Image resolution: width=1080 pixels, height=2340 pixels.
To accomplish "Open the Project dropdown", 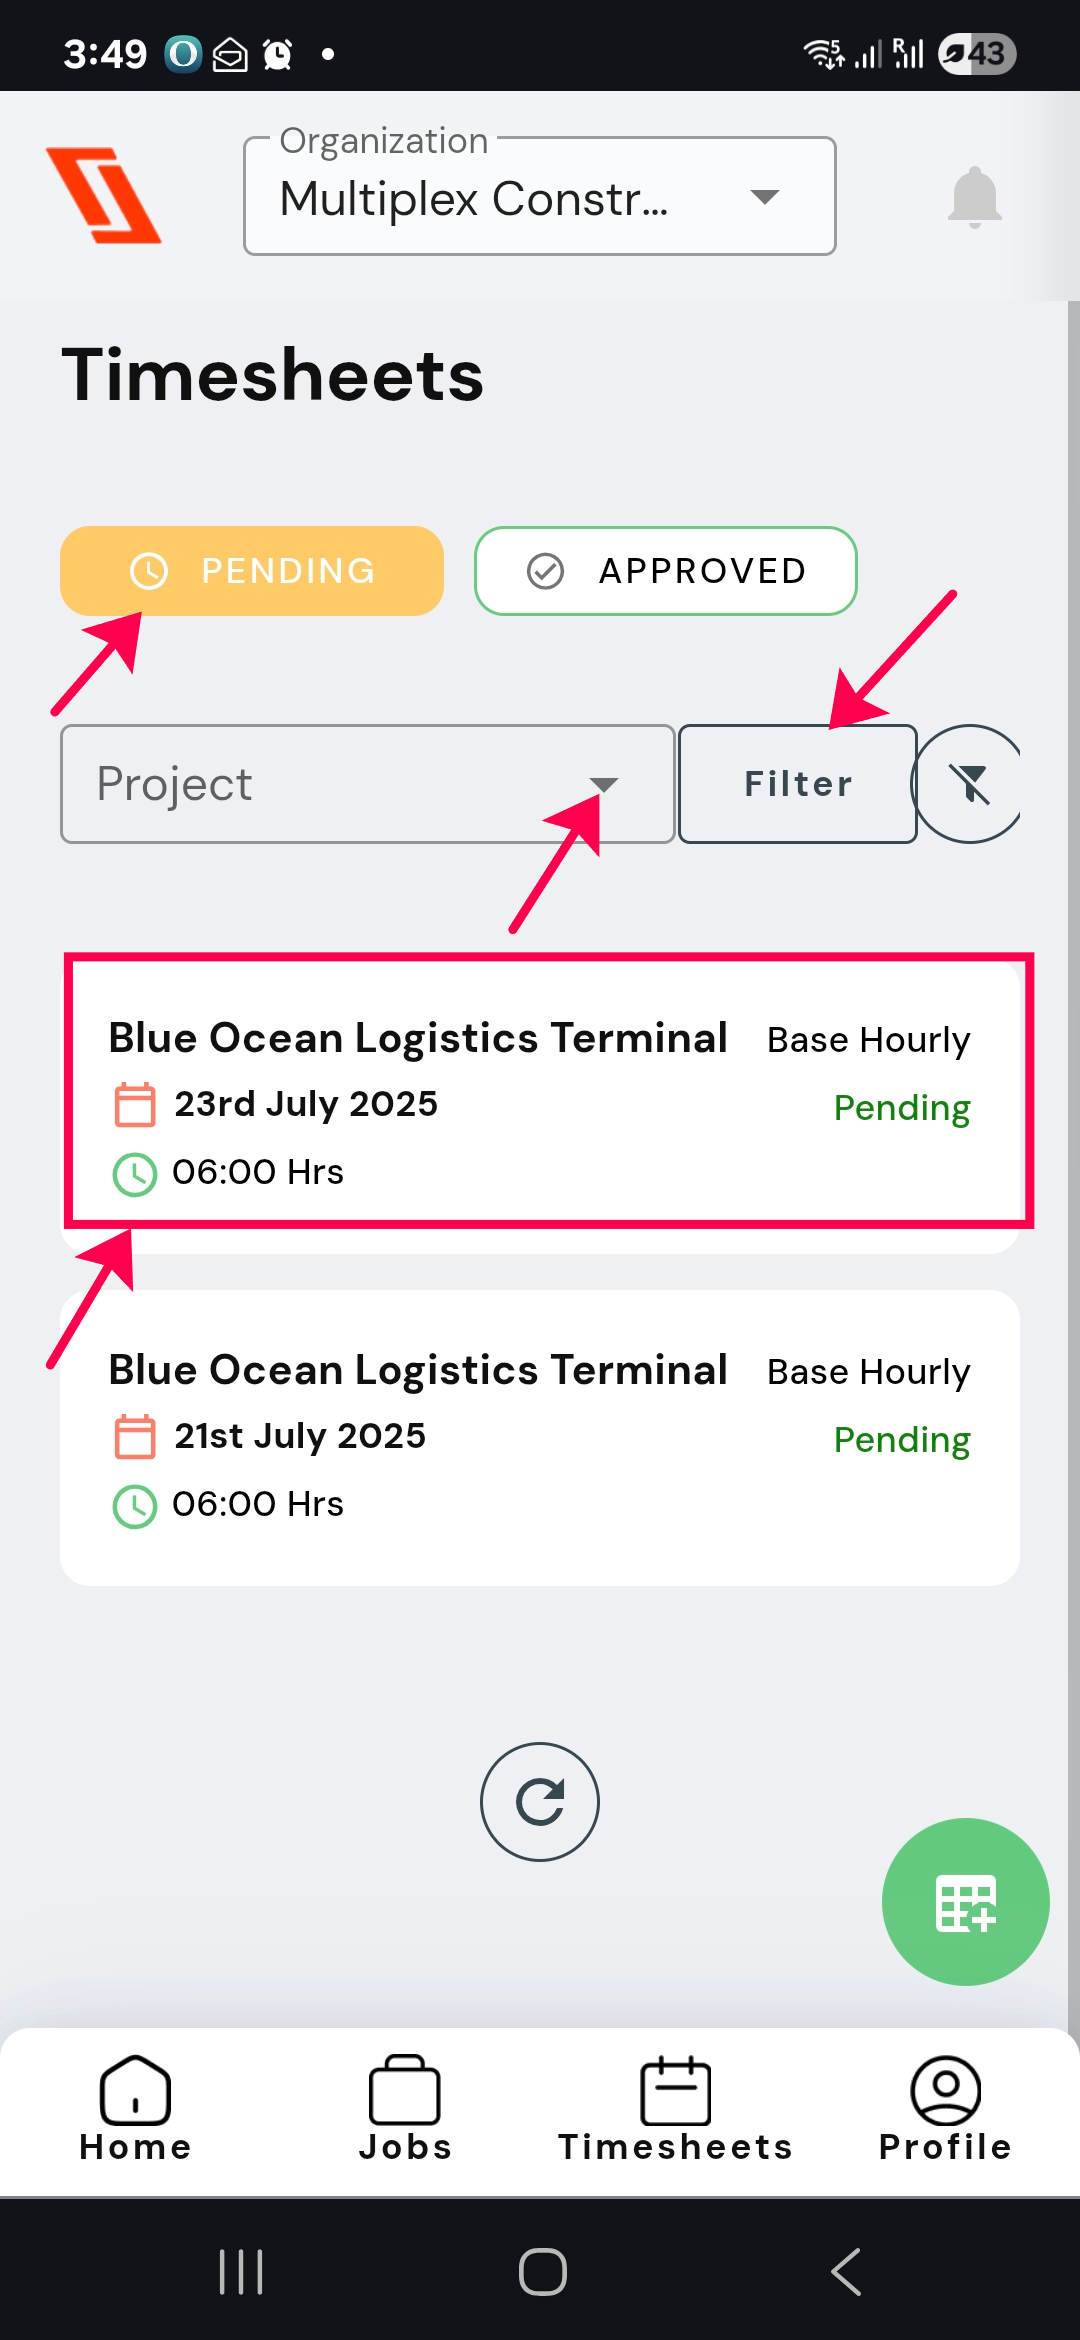I will coord(367,784).
